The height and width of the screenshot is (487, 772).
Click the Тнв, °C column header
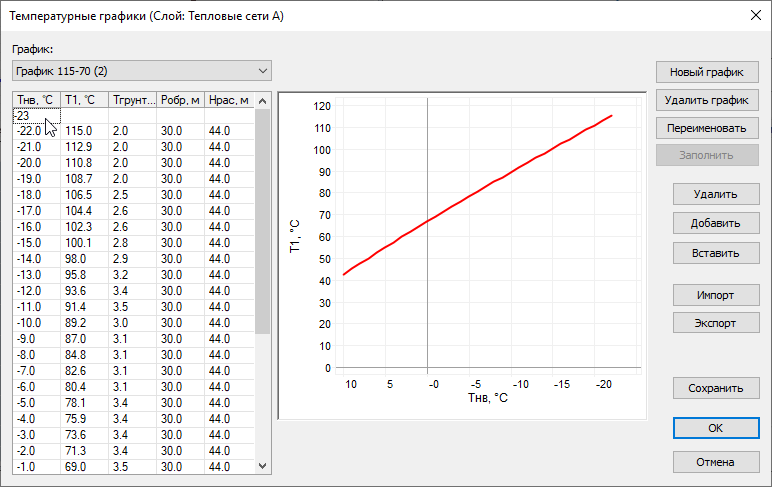click(x=35, y=100)
